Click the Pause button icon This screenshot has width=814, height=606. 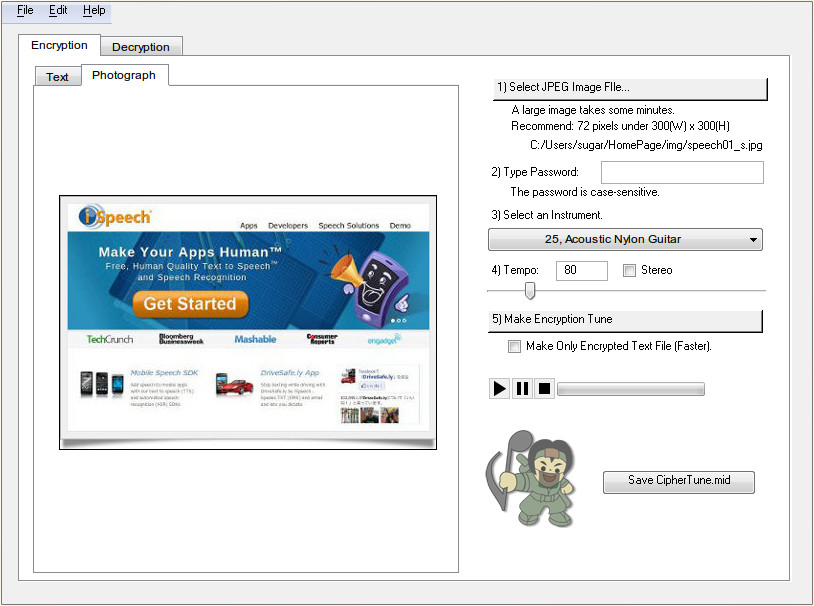click(522, 388)
